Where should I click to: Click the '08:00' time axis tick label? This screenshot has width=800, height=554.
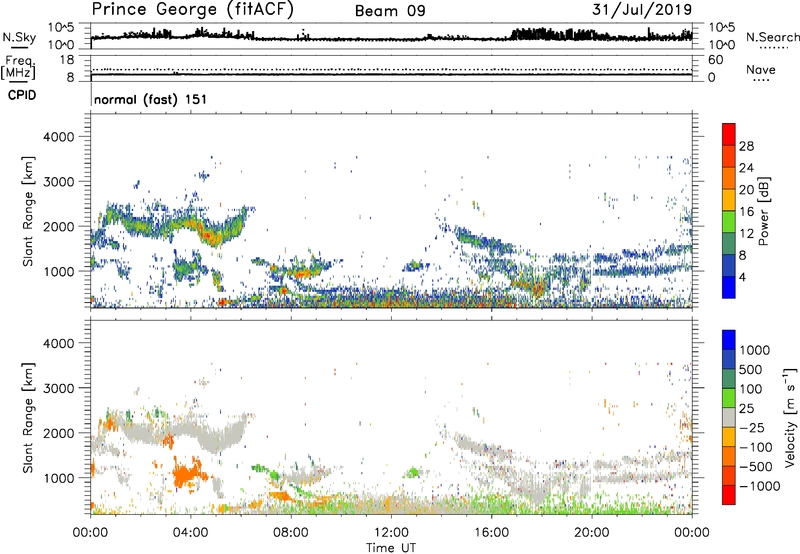[x=291, y=533]
